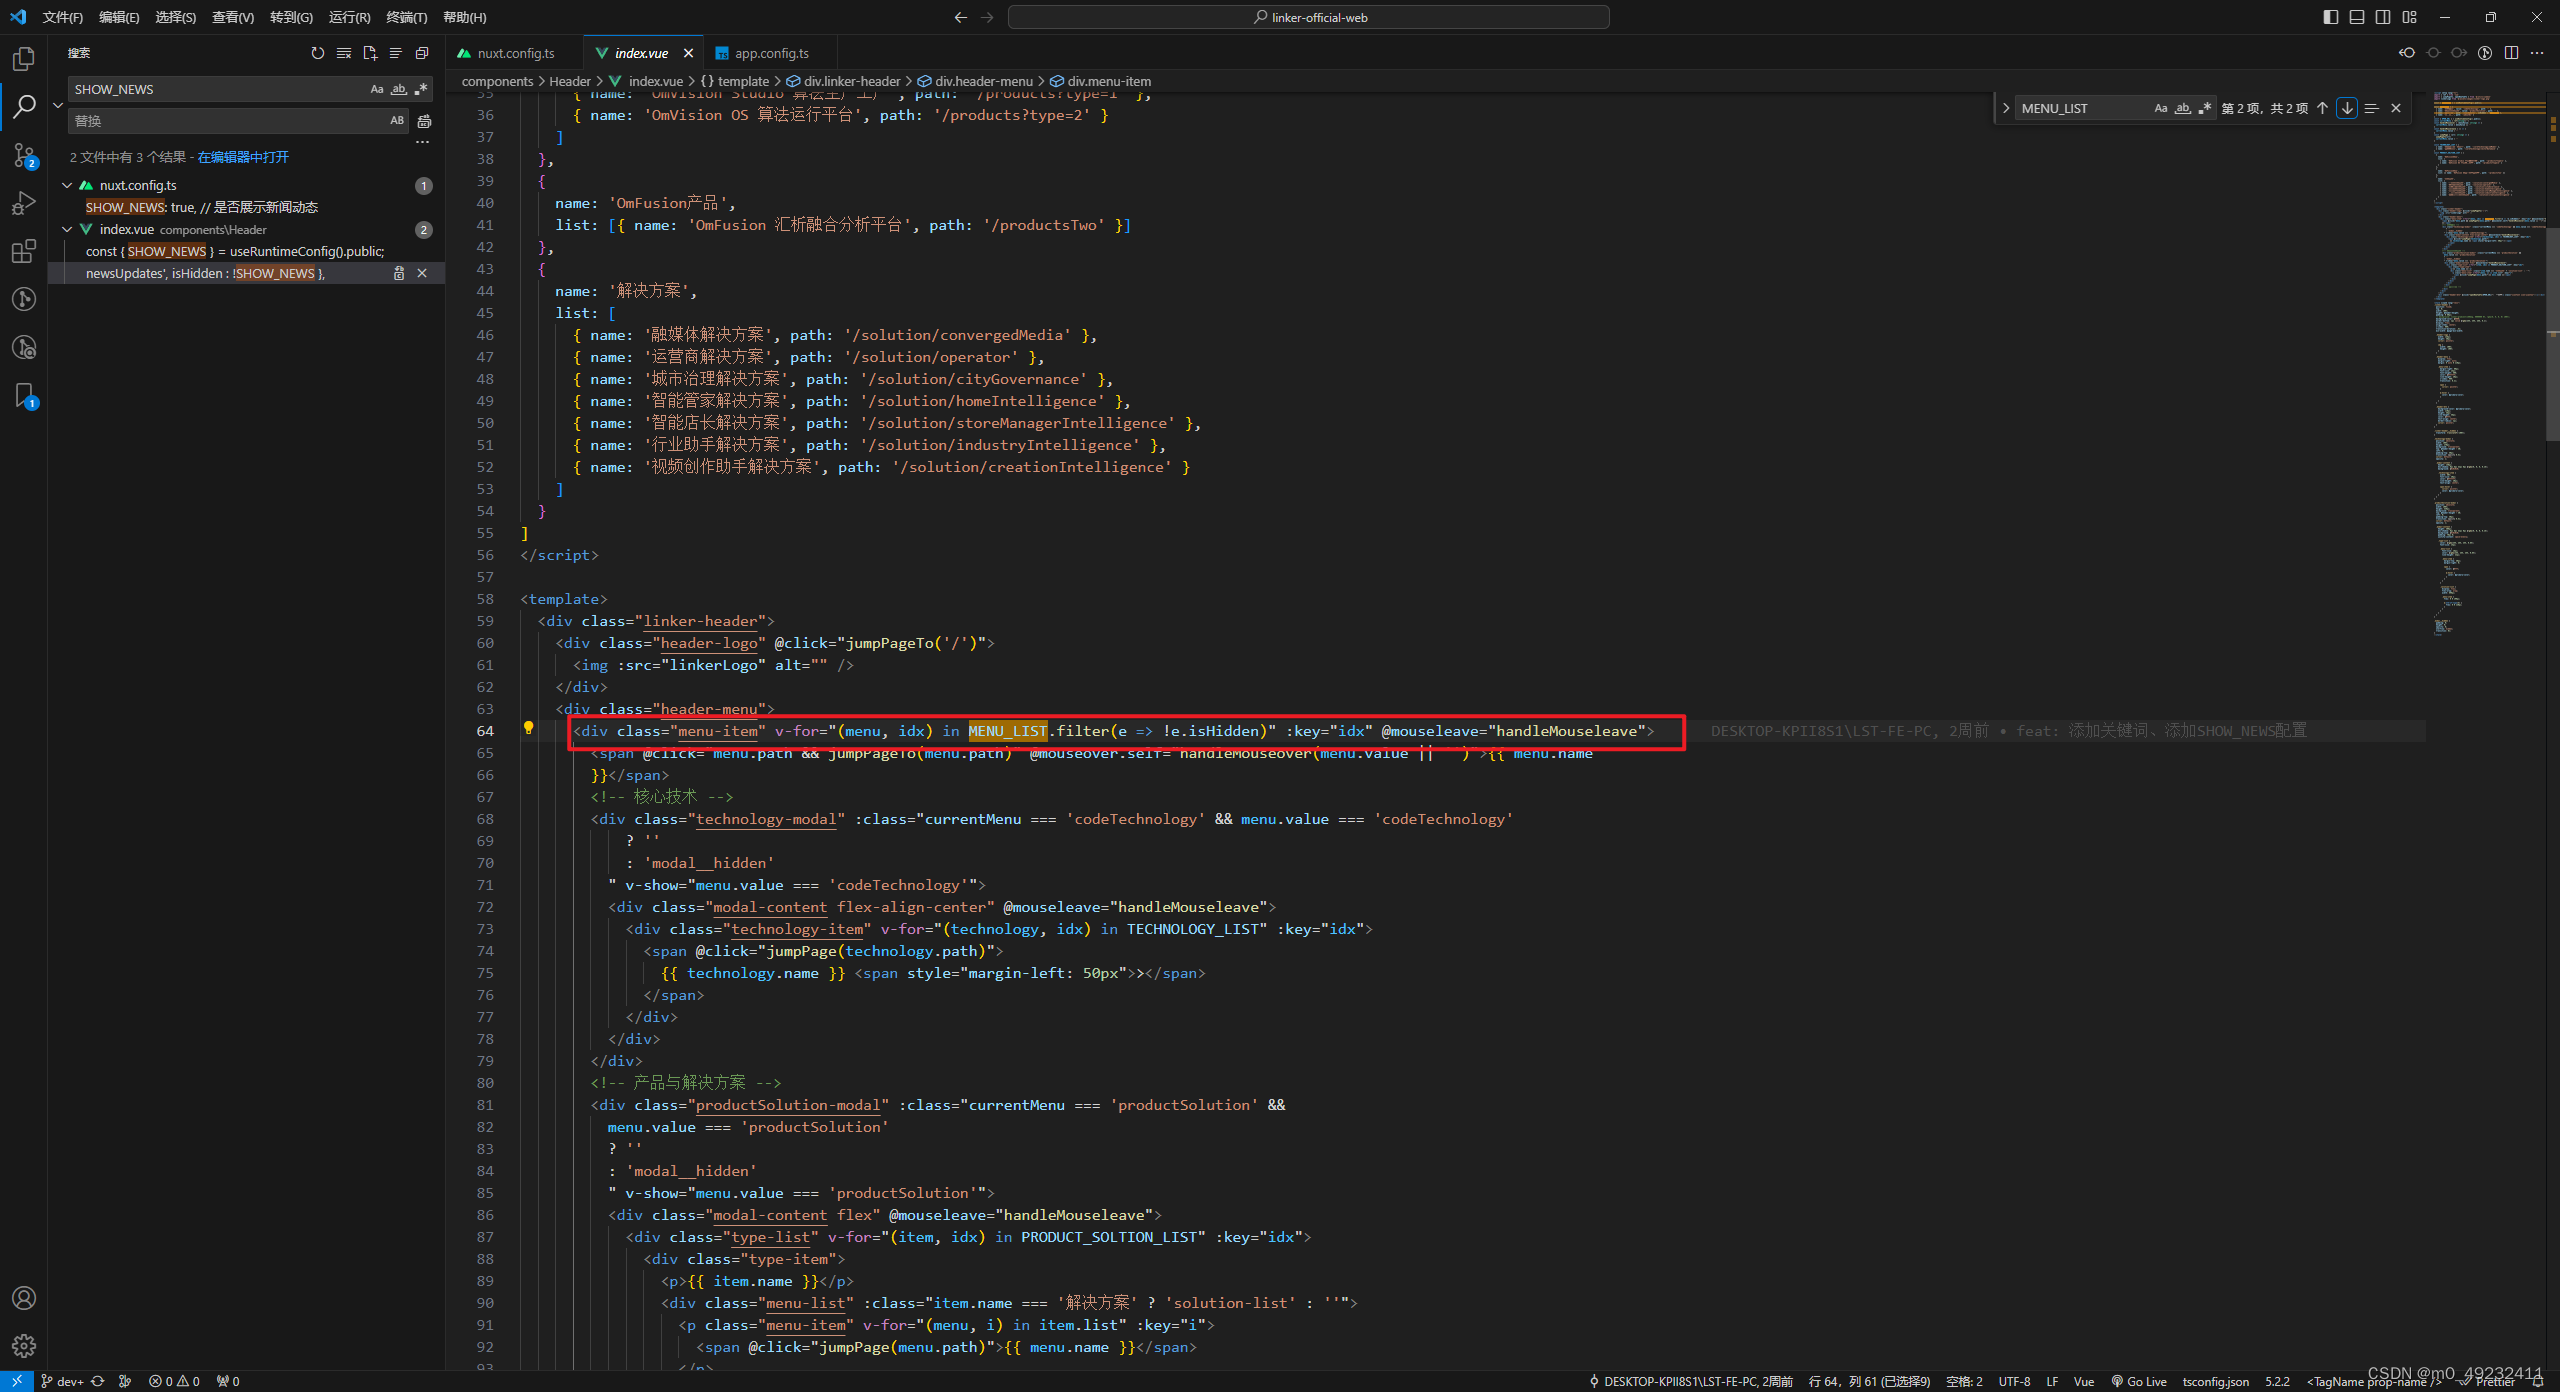The image size is (2560, 1392).
Task: Toggle secondary sidebar visibility
Action: coord(2383,17)
